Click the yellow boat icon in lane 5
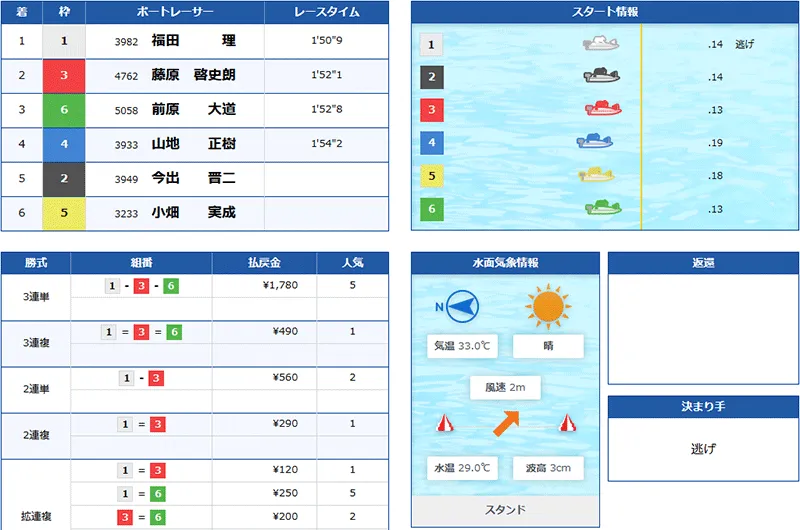 click(600, 175)
